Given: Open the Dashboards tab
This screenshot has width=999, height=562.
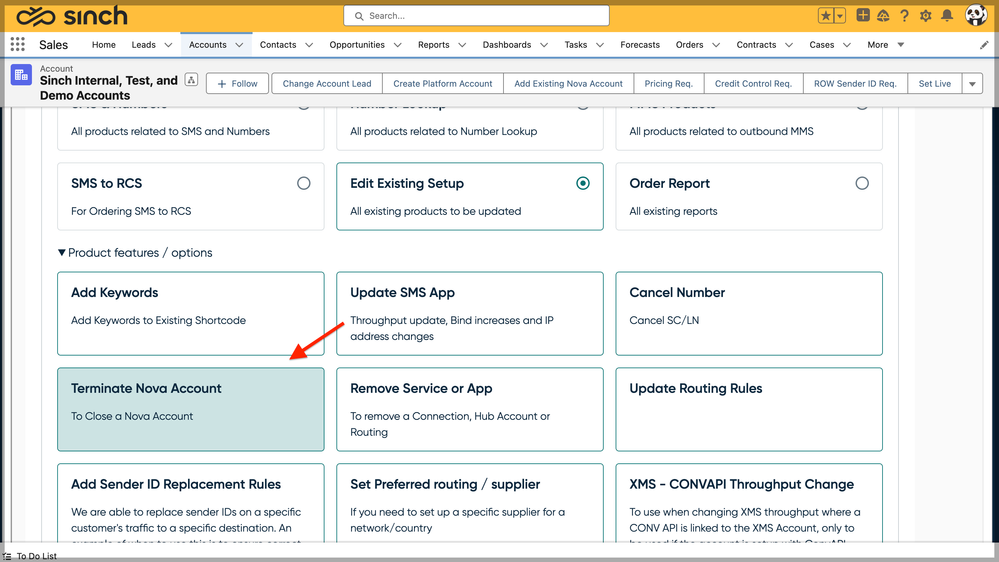Looking at the screenshot, I should pyautogui.click(x=507, y=45).
